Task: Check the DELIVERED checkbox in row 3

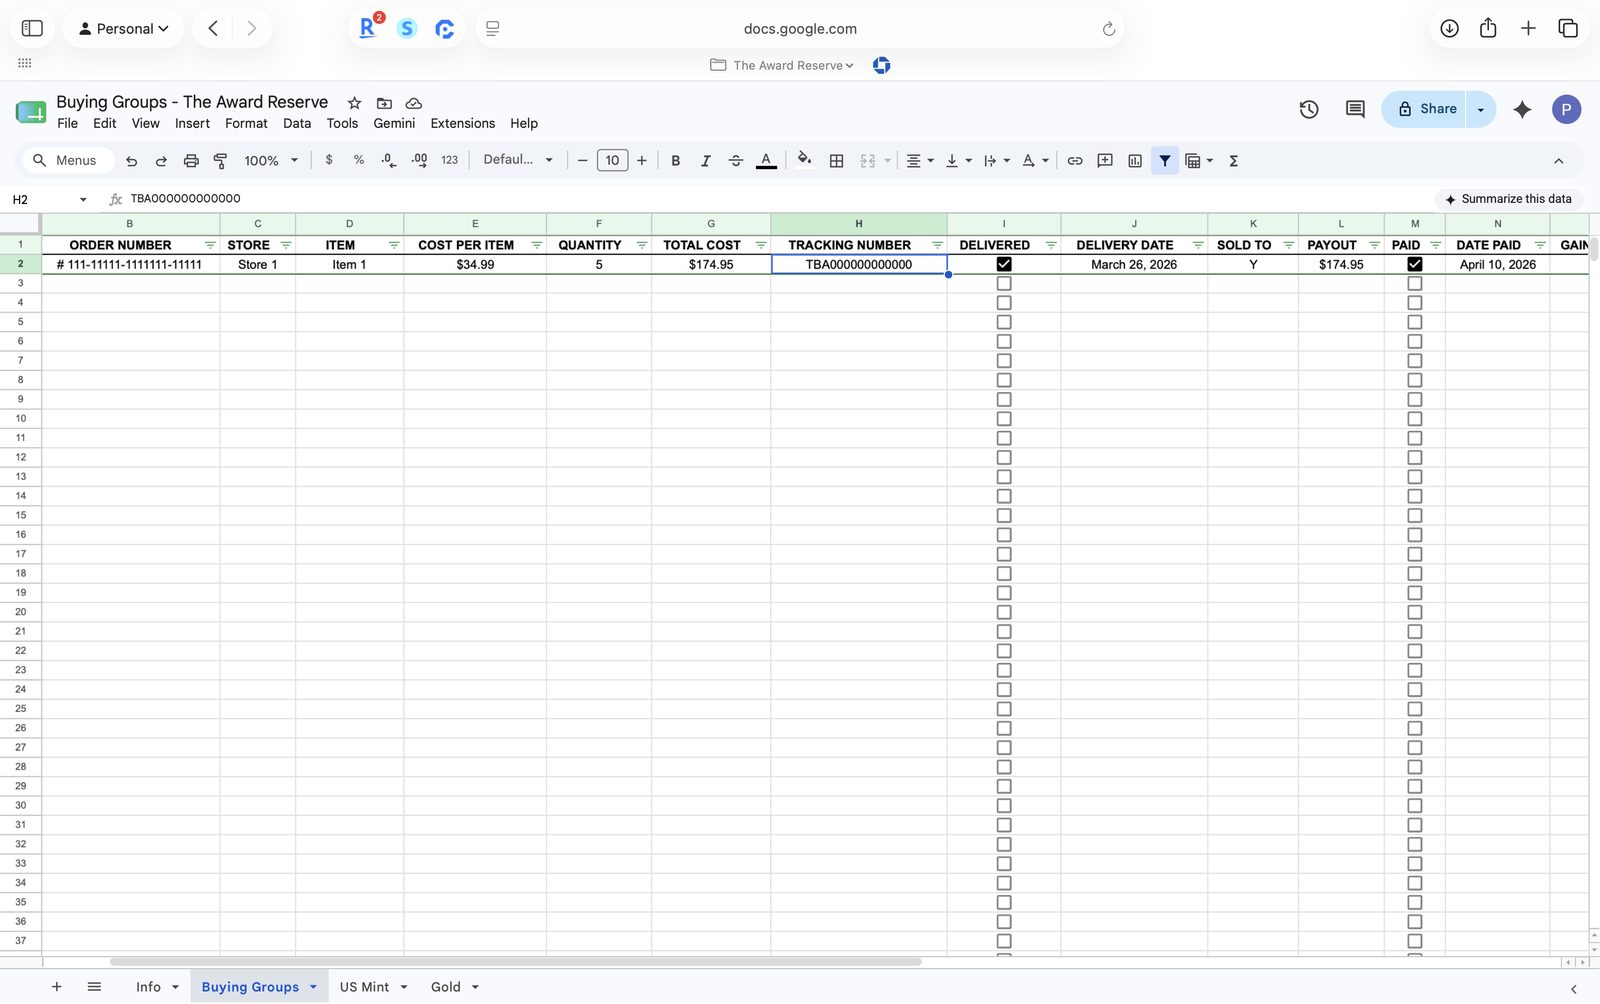Action: 1004,283
